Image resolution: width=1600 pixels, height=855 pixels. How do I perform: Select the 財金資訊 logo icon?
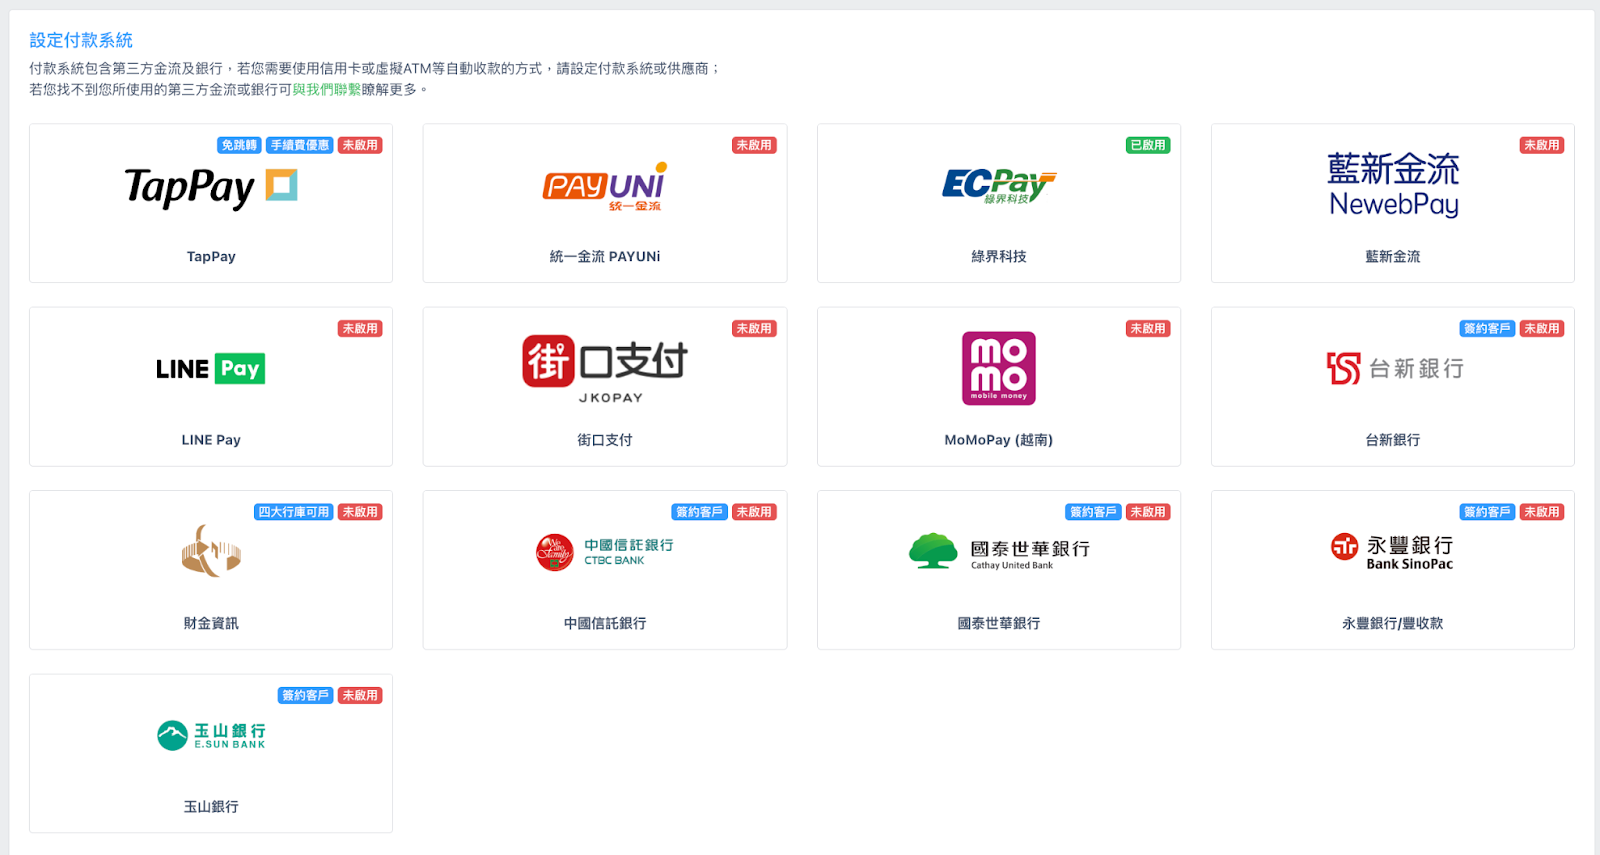click(x=211, y=551)
